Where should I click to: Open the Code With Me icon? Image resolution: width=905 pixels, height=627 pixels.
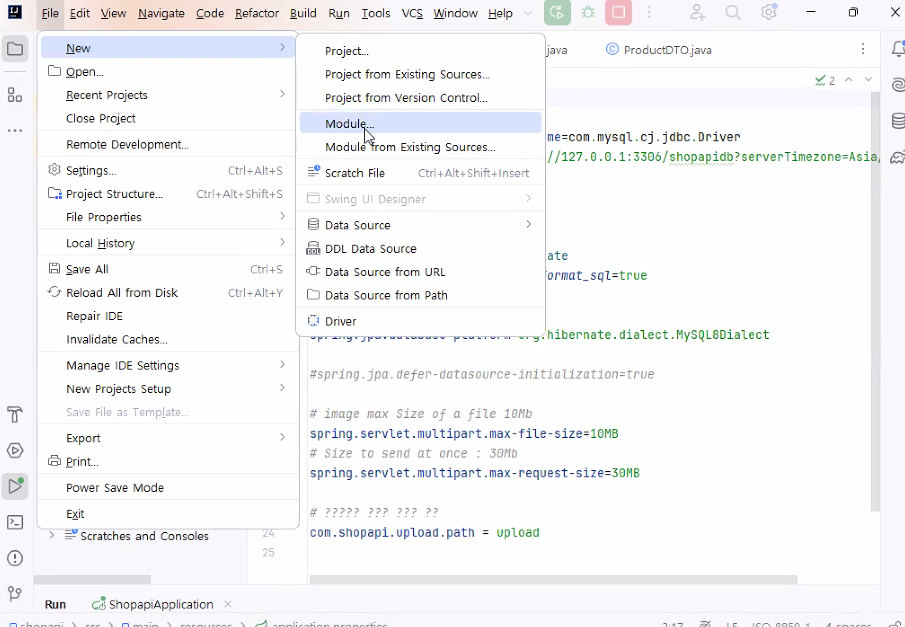[x=698, y=13]
